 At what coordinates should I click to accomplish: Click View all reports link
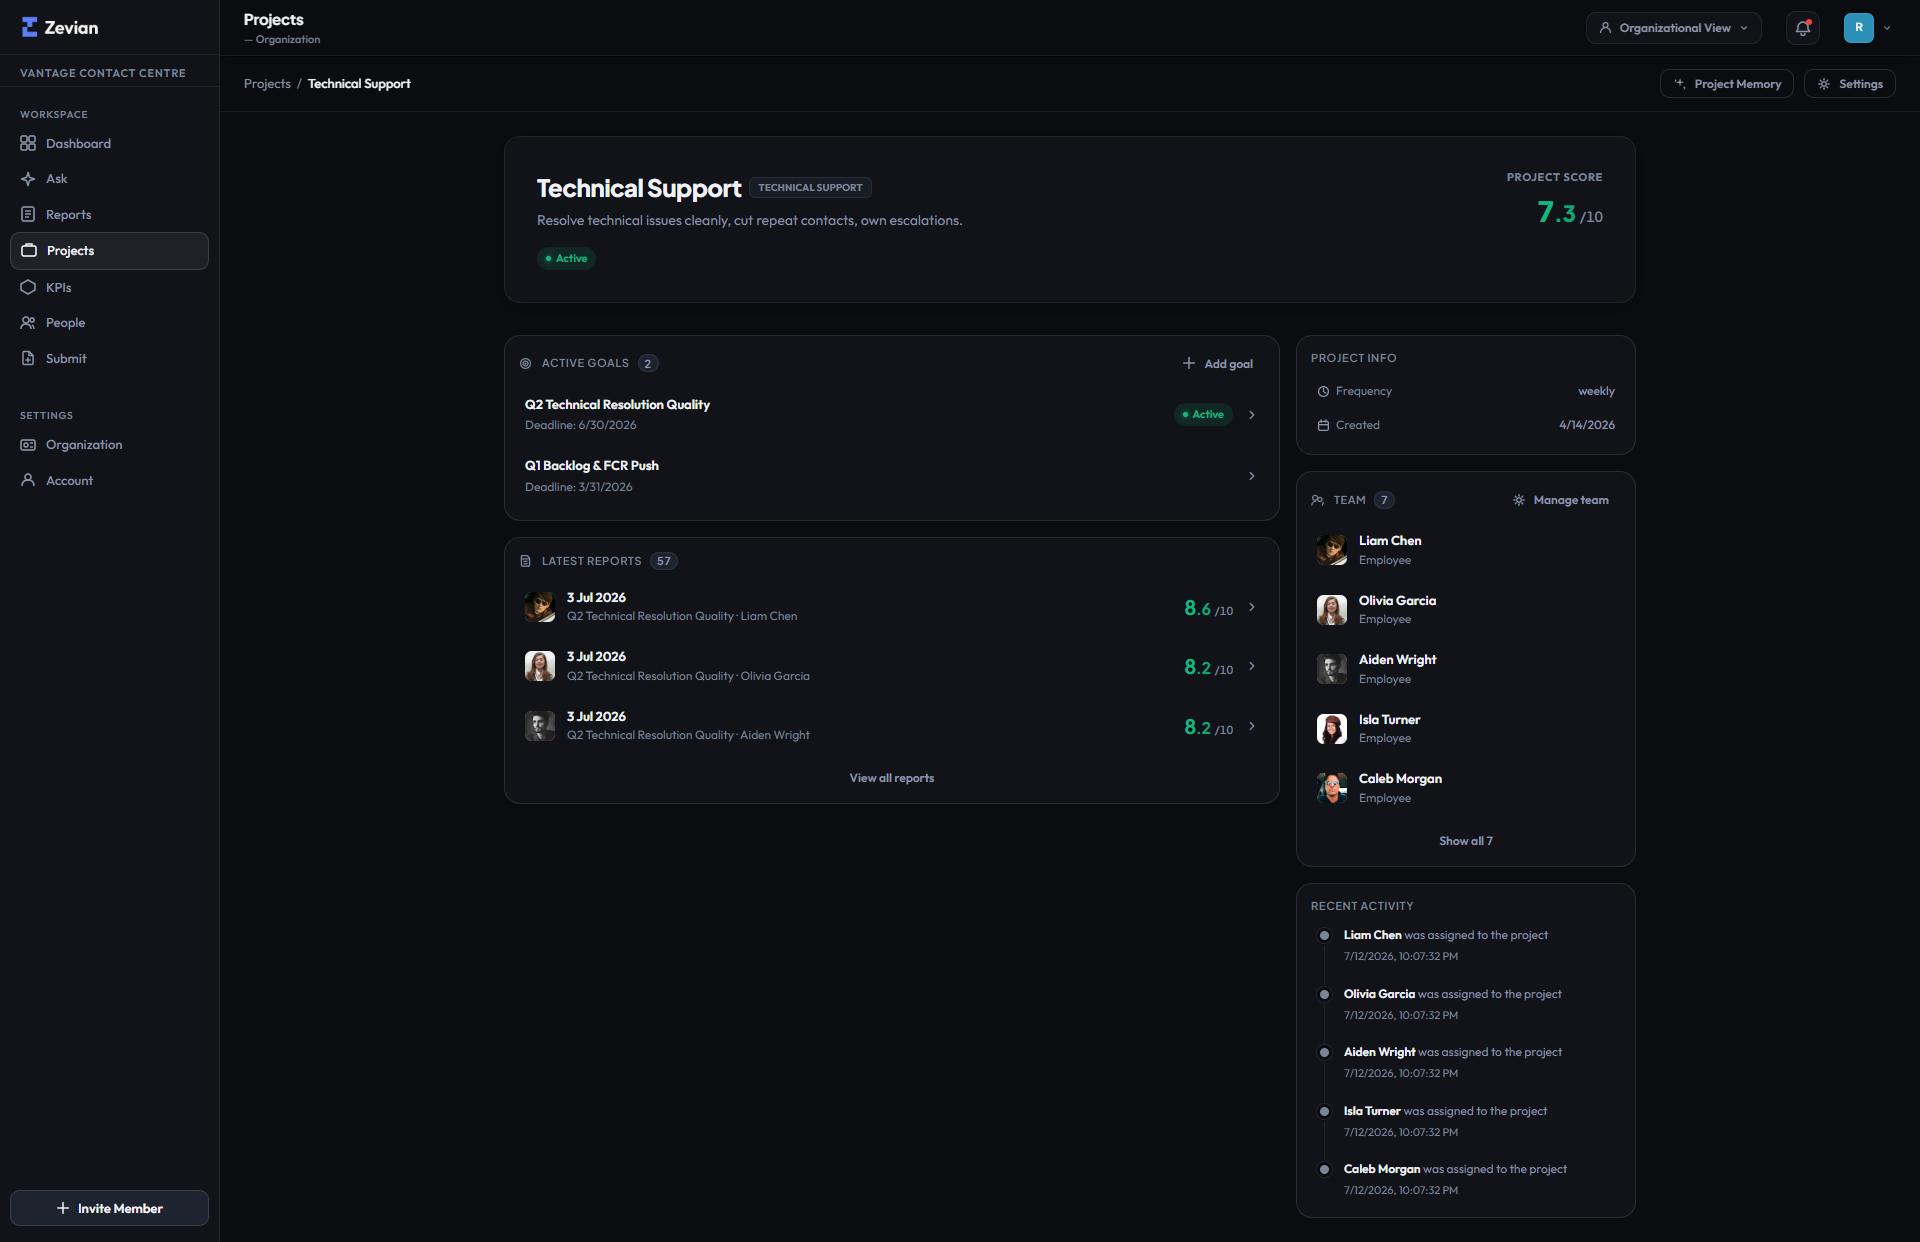coord(892,778)
